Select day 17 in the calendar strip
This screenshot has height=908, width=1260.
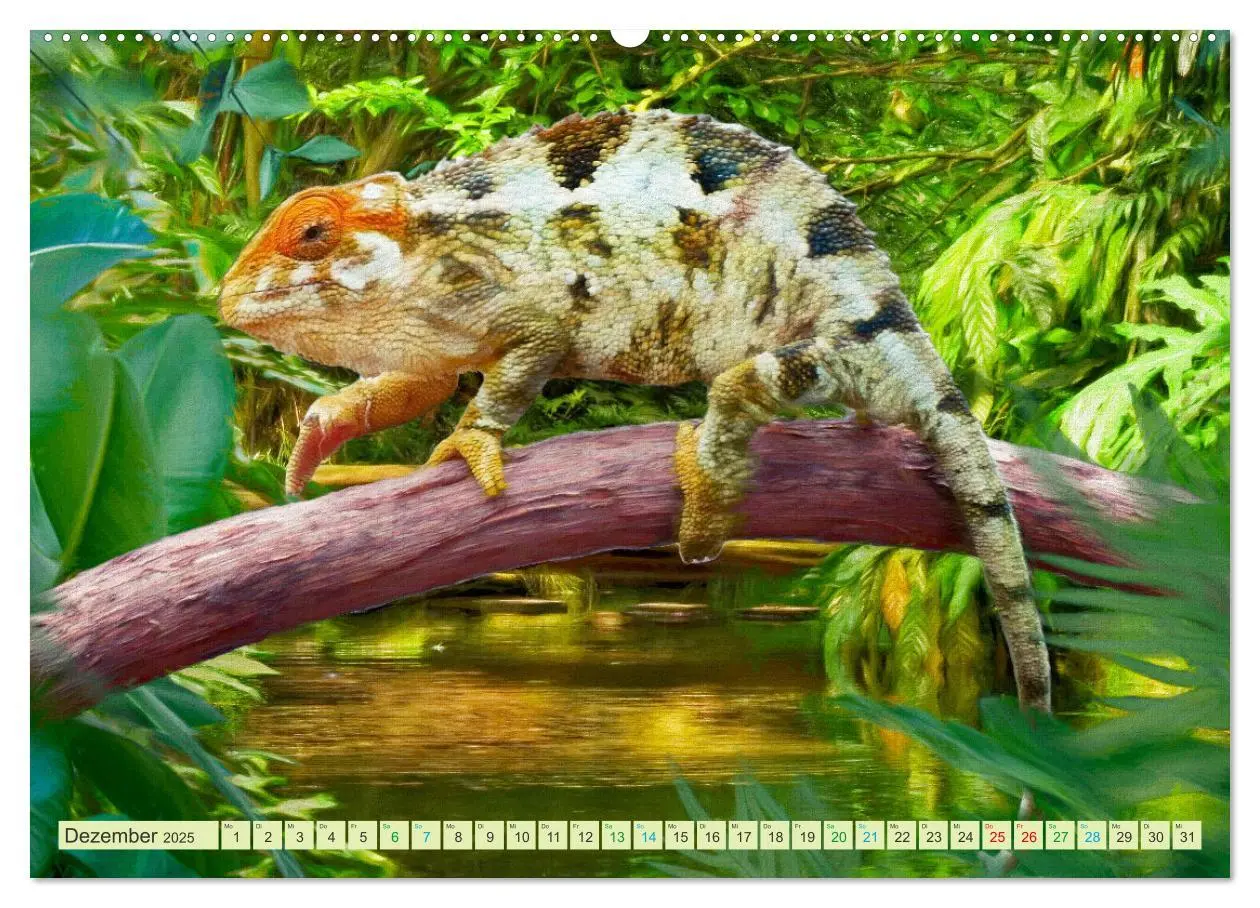pos(743,836)
